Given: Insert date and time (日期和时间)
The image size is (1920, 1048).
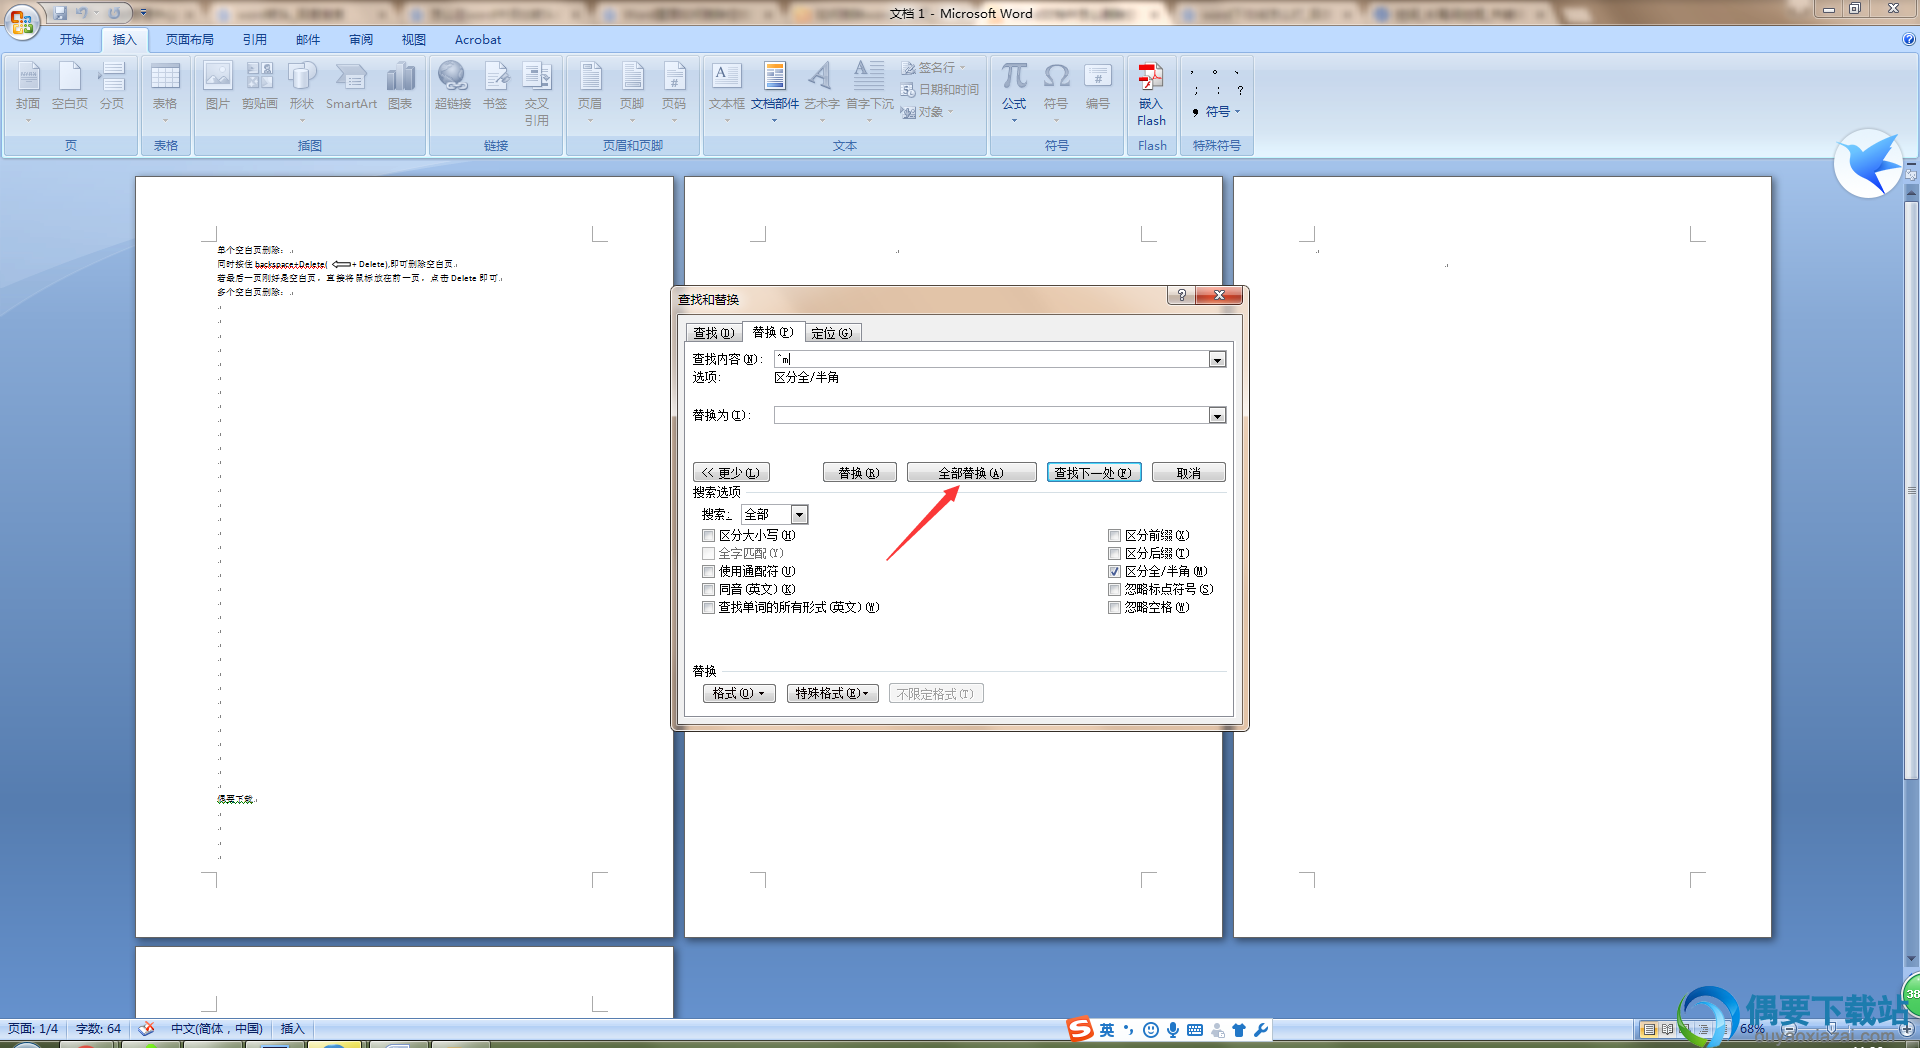Looking at the screenshot, I should point(940,90).
